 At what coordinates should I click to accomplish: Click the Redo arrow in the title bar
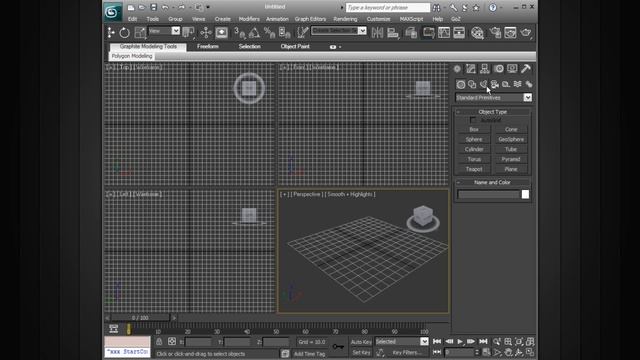tap(181, 7)
